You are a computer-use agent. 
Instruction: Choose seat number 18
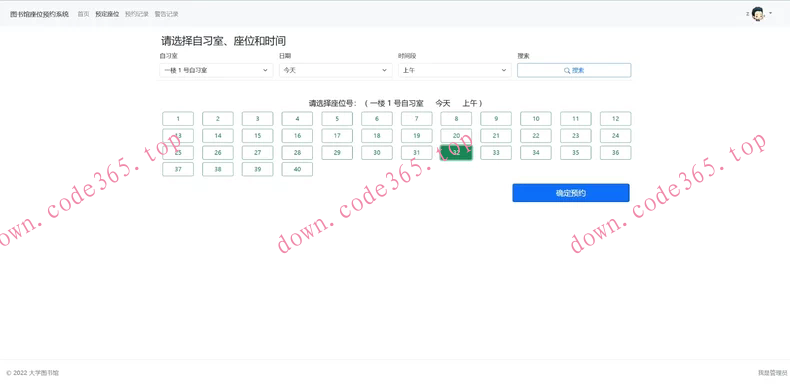377,136
